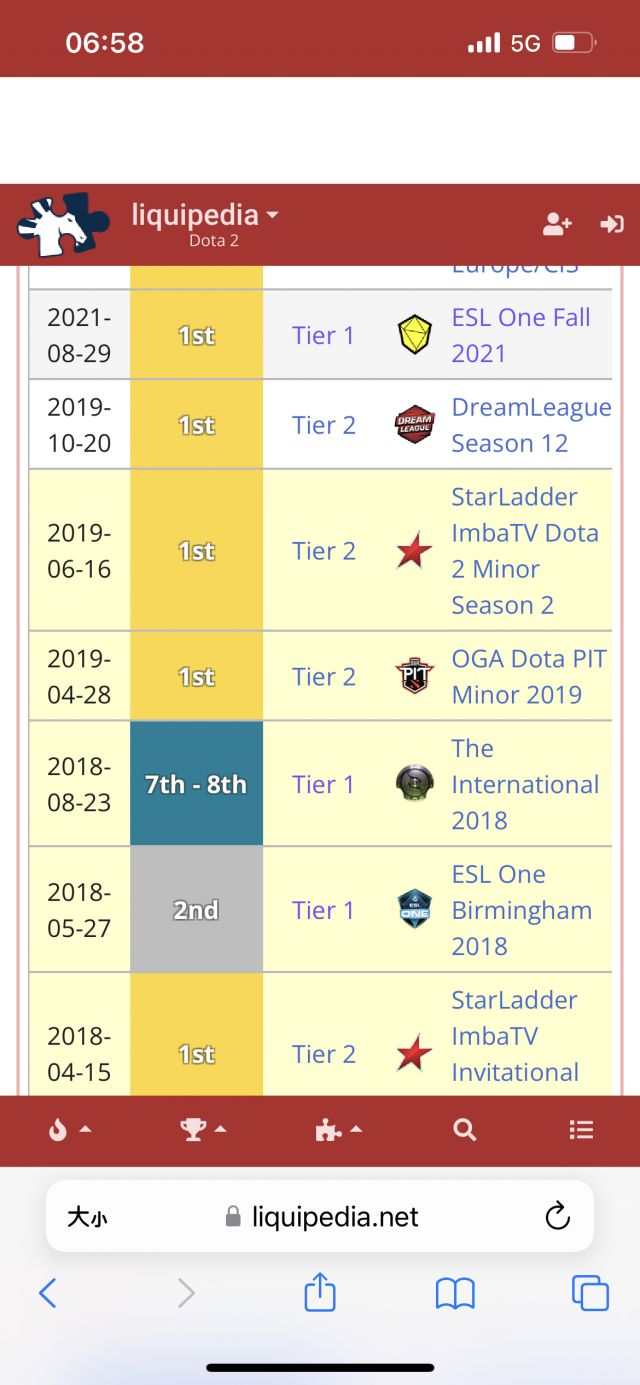
Task: Tap the Liquipedia horse logo
Action: (63, 225)
